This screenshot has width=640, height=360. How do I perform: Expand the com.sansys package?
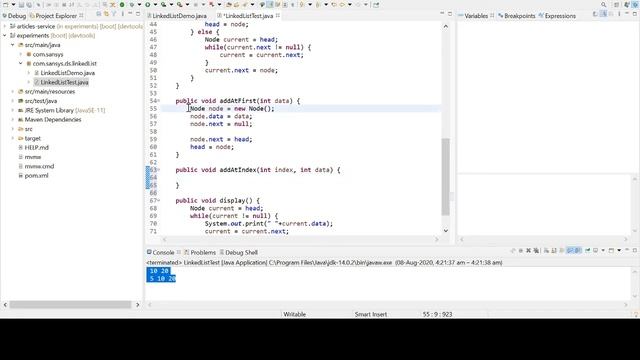tap(21, 54)
